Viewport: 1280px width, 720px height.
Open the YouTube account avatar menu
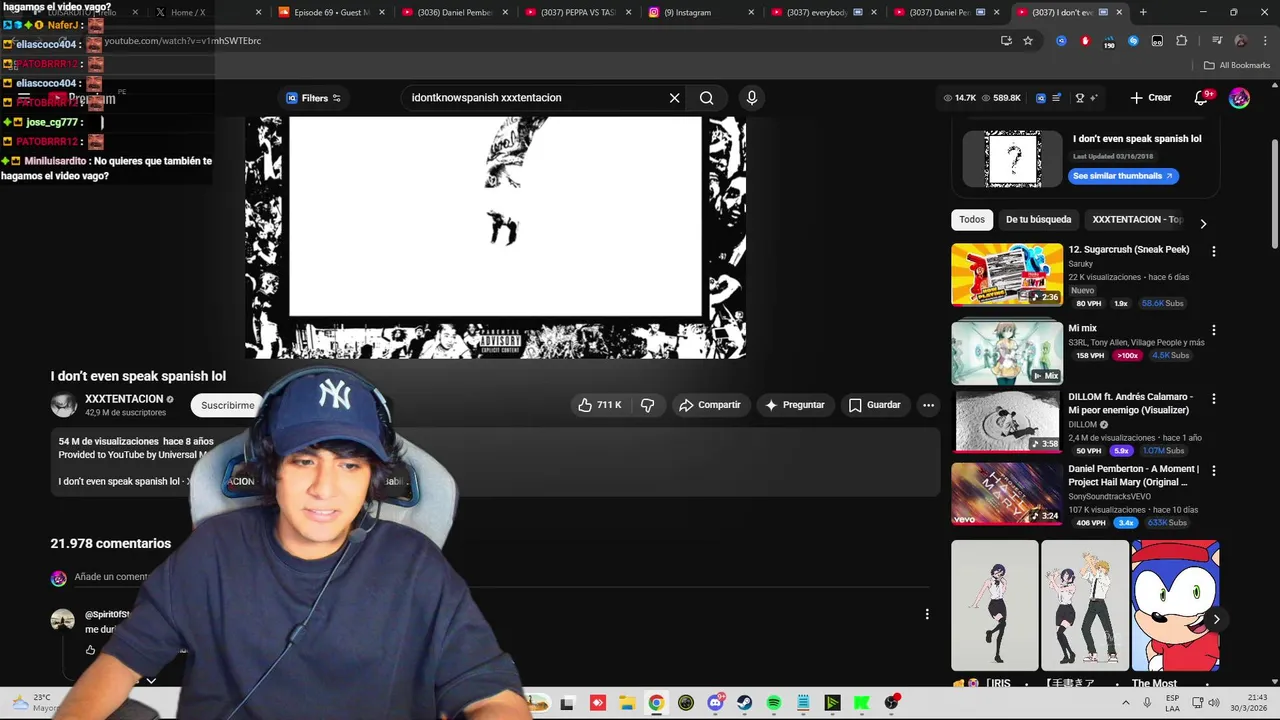click(1239, 98)
